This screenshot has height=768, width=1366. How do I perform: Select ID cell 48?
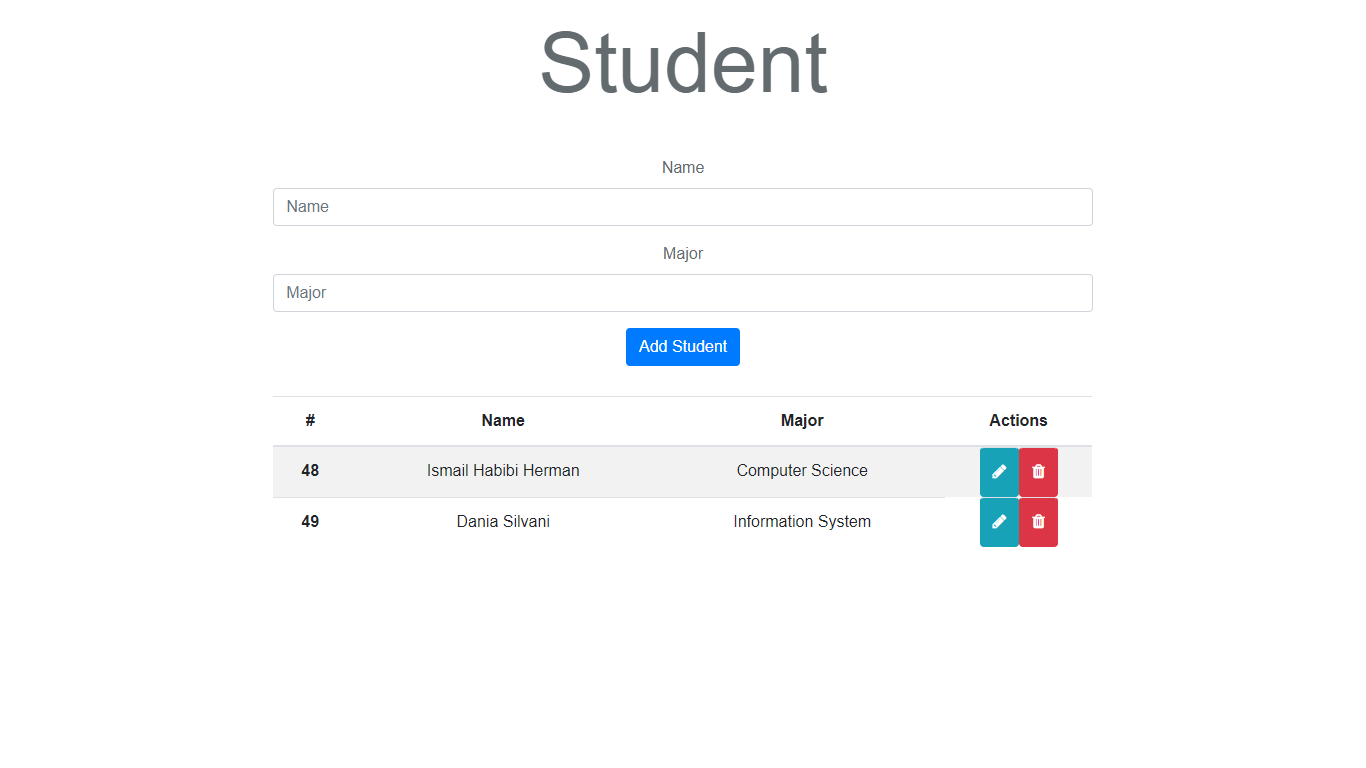click(310, 471)
